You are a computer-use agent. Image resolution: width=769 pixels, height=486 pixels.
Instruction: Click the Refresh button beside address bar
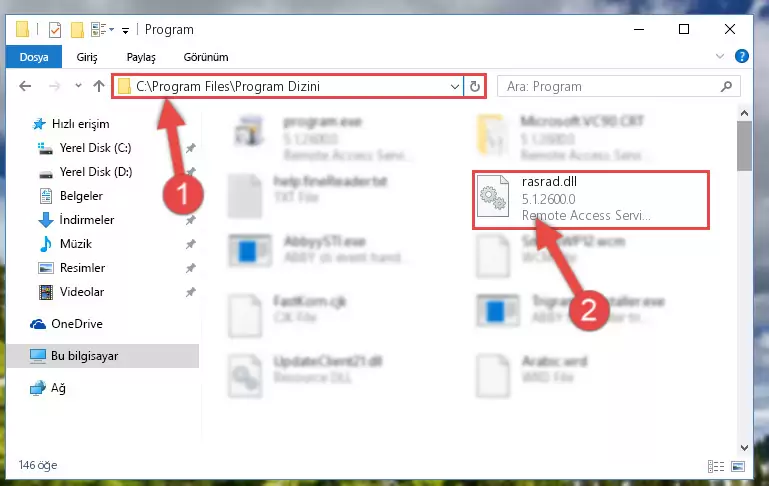pos(474,87)
